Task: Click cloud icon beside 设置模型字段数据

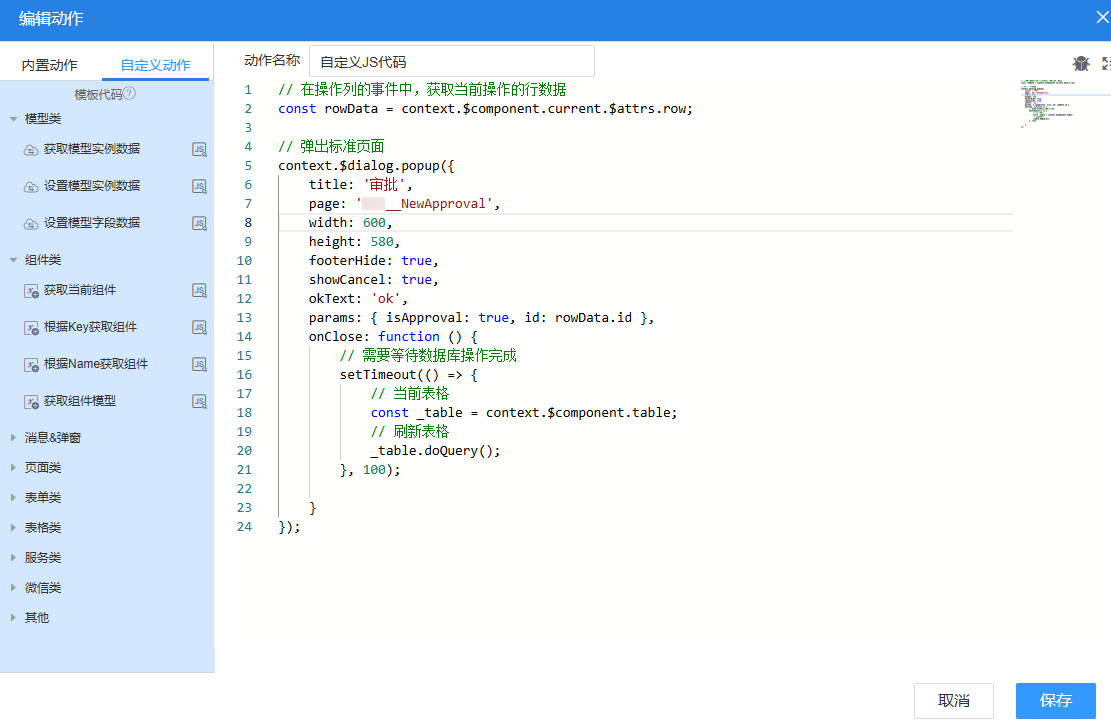Action: (x=31, y=223)
